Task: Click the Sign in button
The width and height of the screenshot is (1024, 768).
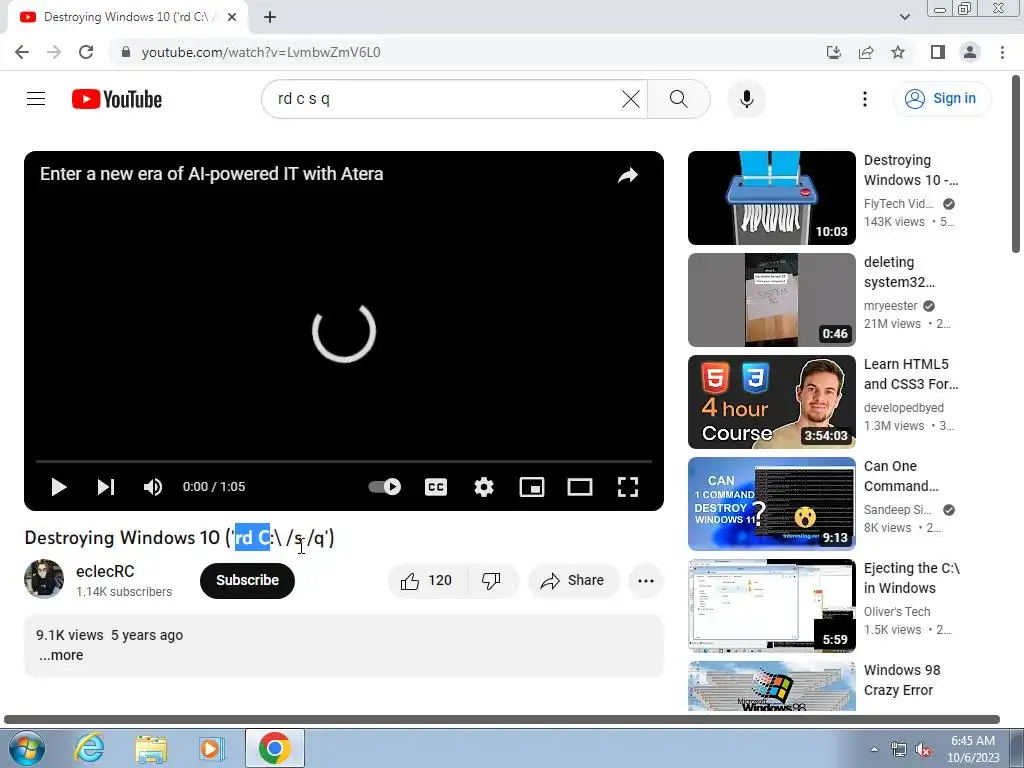Action: (941, 99)
